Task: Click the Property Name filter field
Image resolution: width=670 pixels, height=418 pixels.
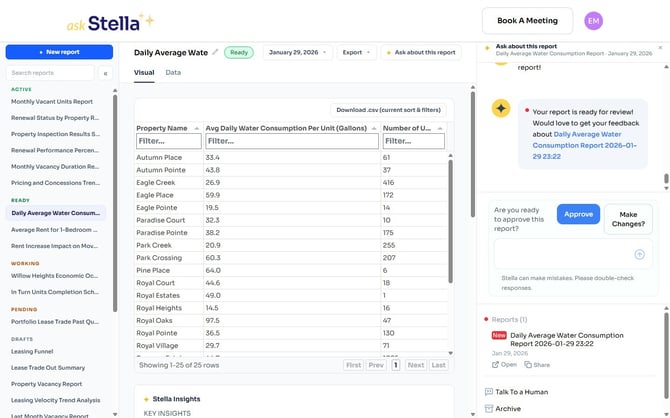Action: tap(168, 141)
